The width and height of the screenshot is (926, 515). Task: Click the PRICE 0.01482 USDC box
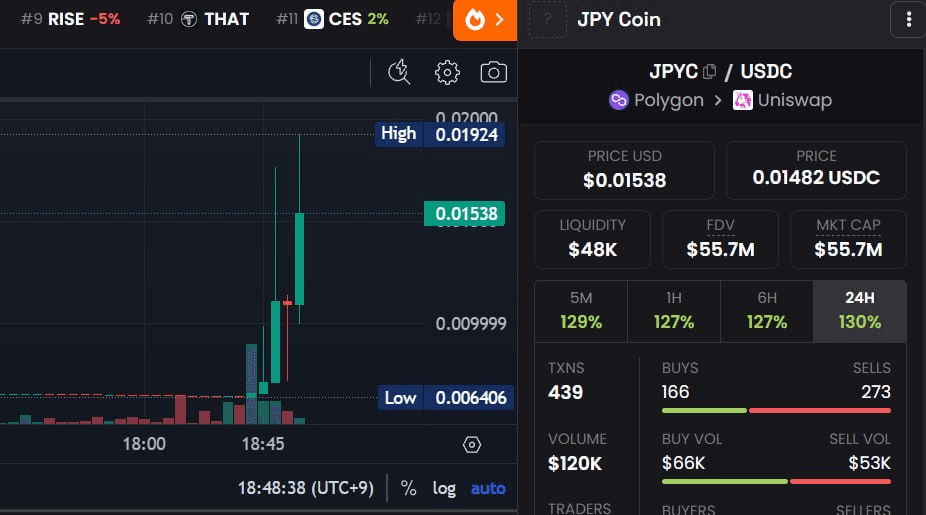(816, 170)
